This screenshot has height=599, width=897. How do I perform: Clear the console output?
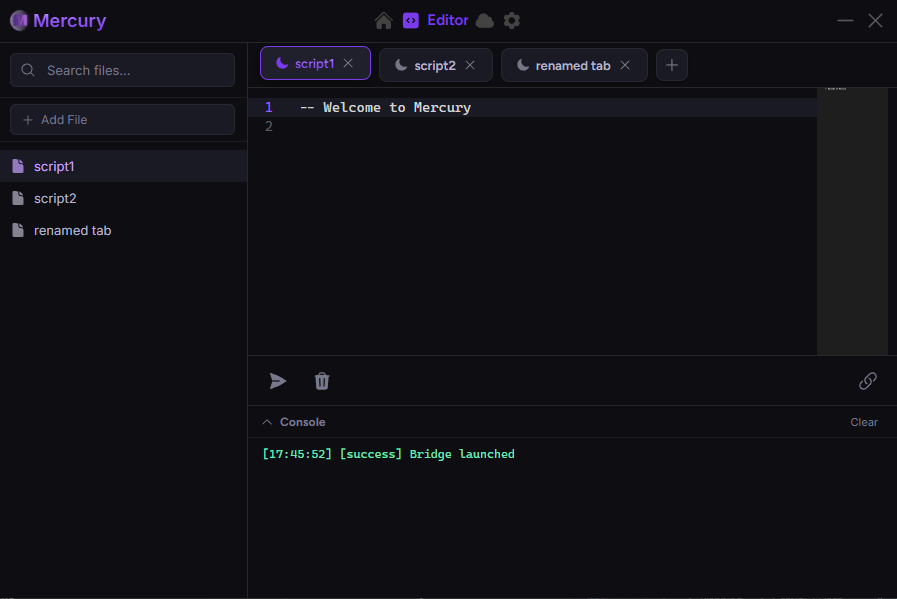coord(863,422)
